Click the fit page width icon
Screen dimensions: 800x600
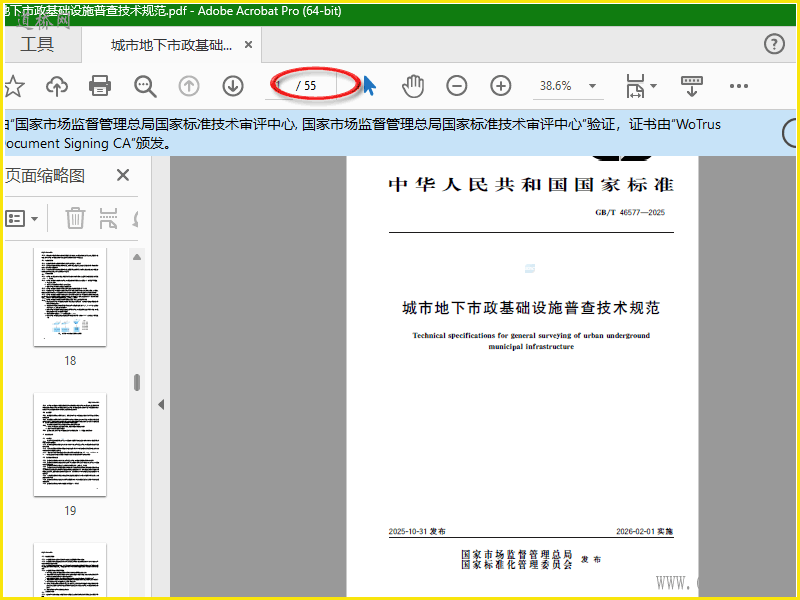(635, 86)
